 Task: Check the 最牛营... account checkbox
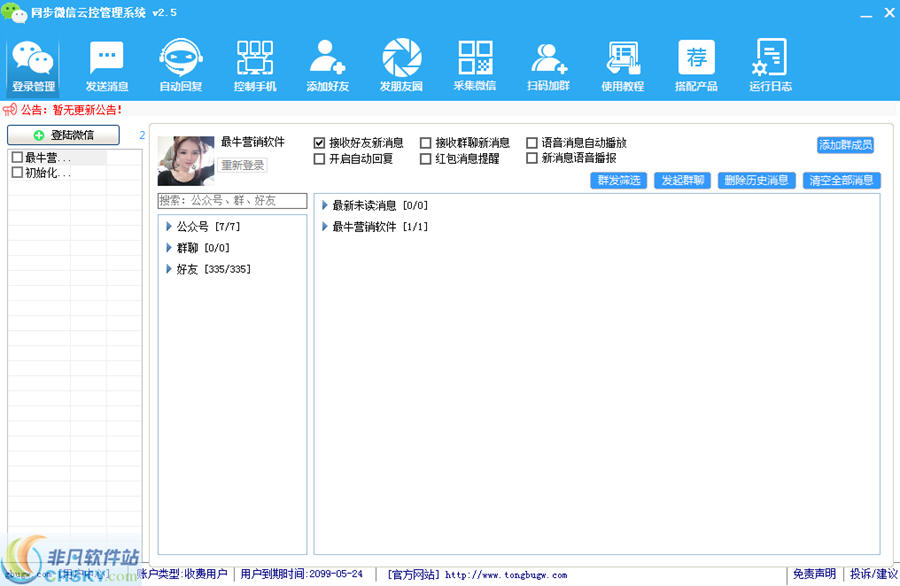tap(17, 157)
